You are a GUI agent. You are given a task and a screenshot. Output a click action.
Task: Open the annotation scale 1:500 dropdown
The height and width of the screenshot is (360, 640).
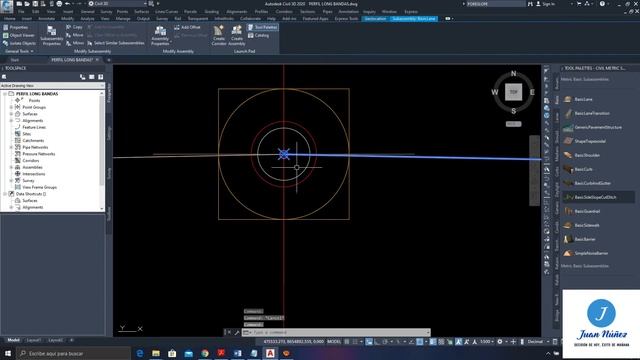[487, 342]
